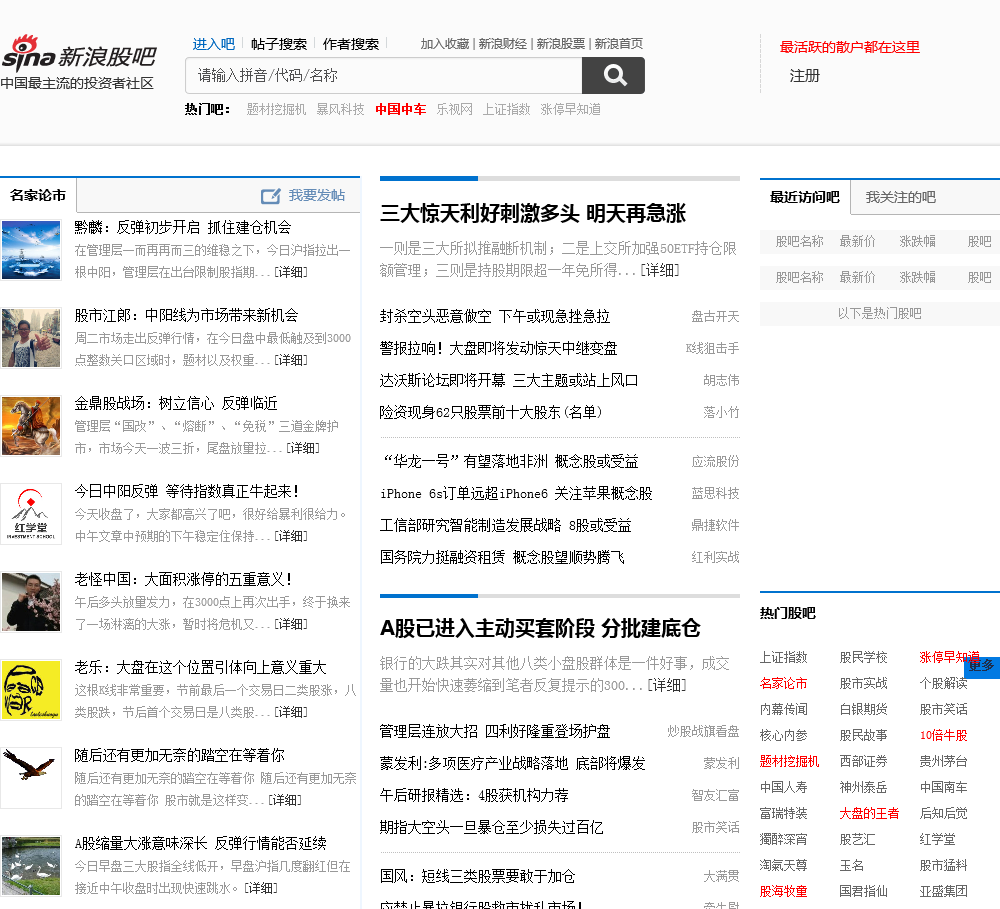1000x909 pixels.
Task: Open article 国风：短线三类股票要敢于加仓
Action: click(x=477, y=876)
